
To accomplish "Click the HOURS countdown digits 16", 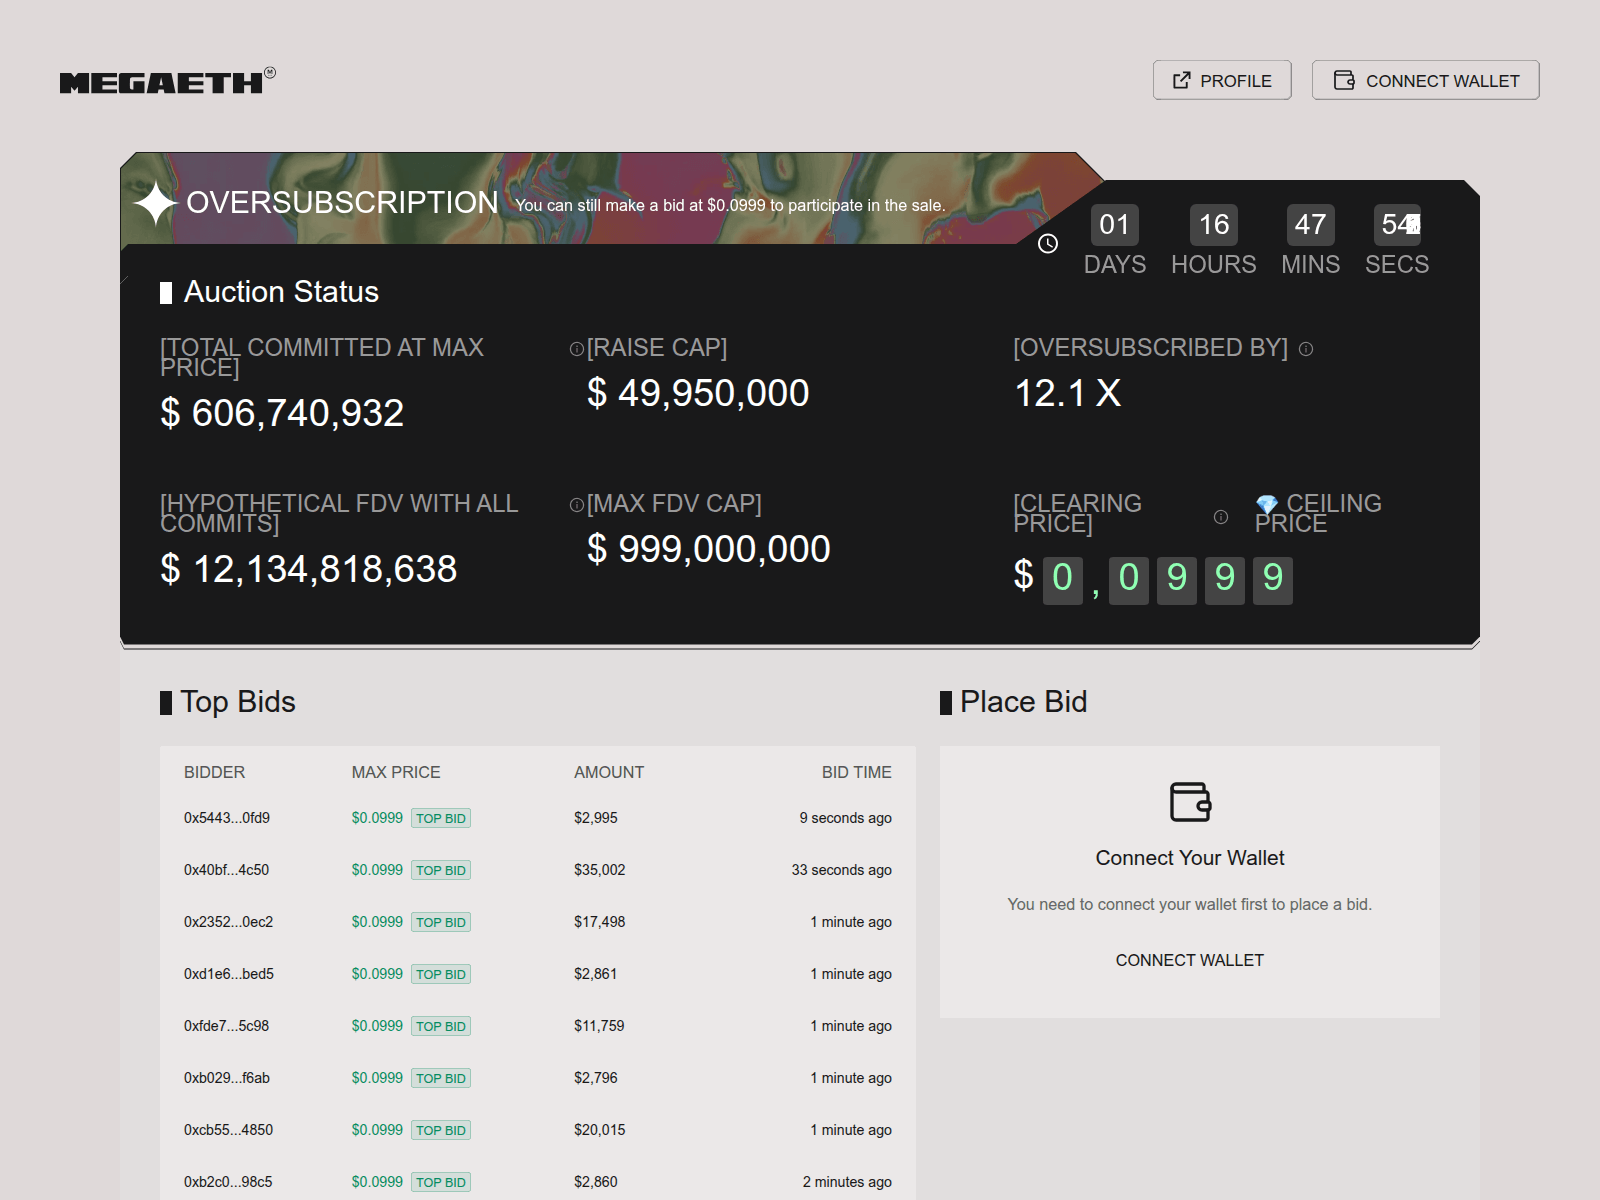I will [x=1214, y=225].
